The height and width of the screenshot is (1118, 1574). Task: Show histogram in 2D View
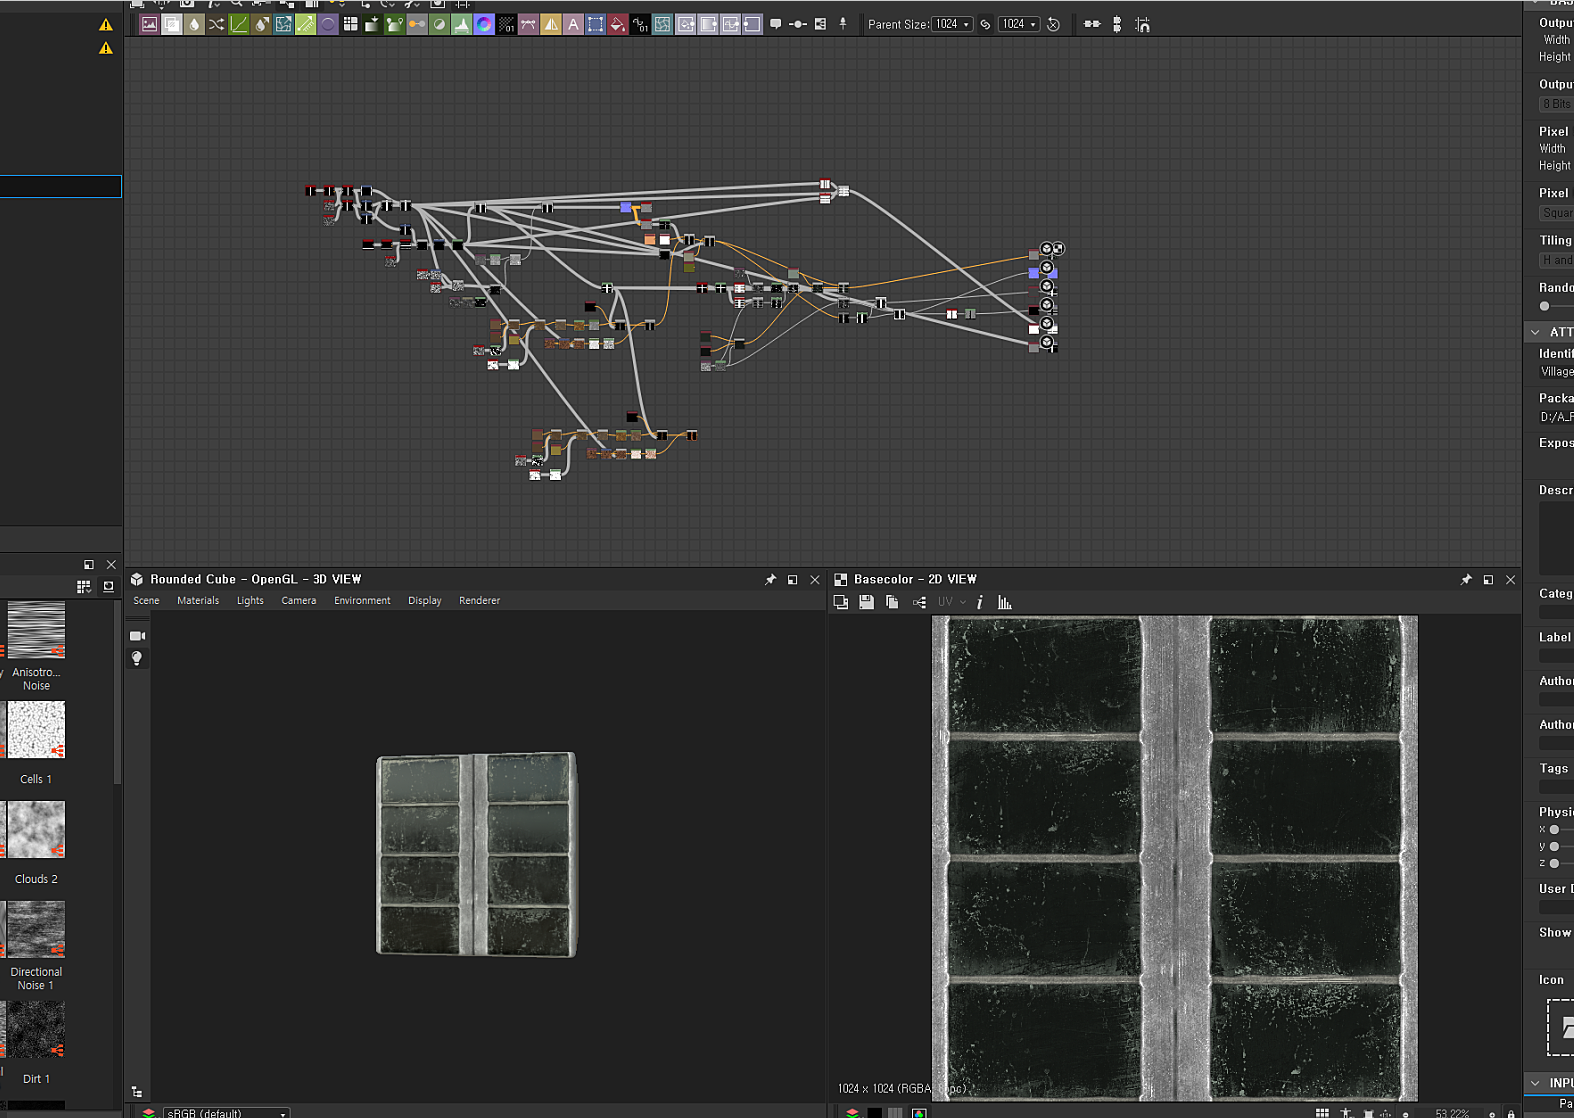click(1005, 602)
